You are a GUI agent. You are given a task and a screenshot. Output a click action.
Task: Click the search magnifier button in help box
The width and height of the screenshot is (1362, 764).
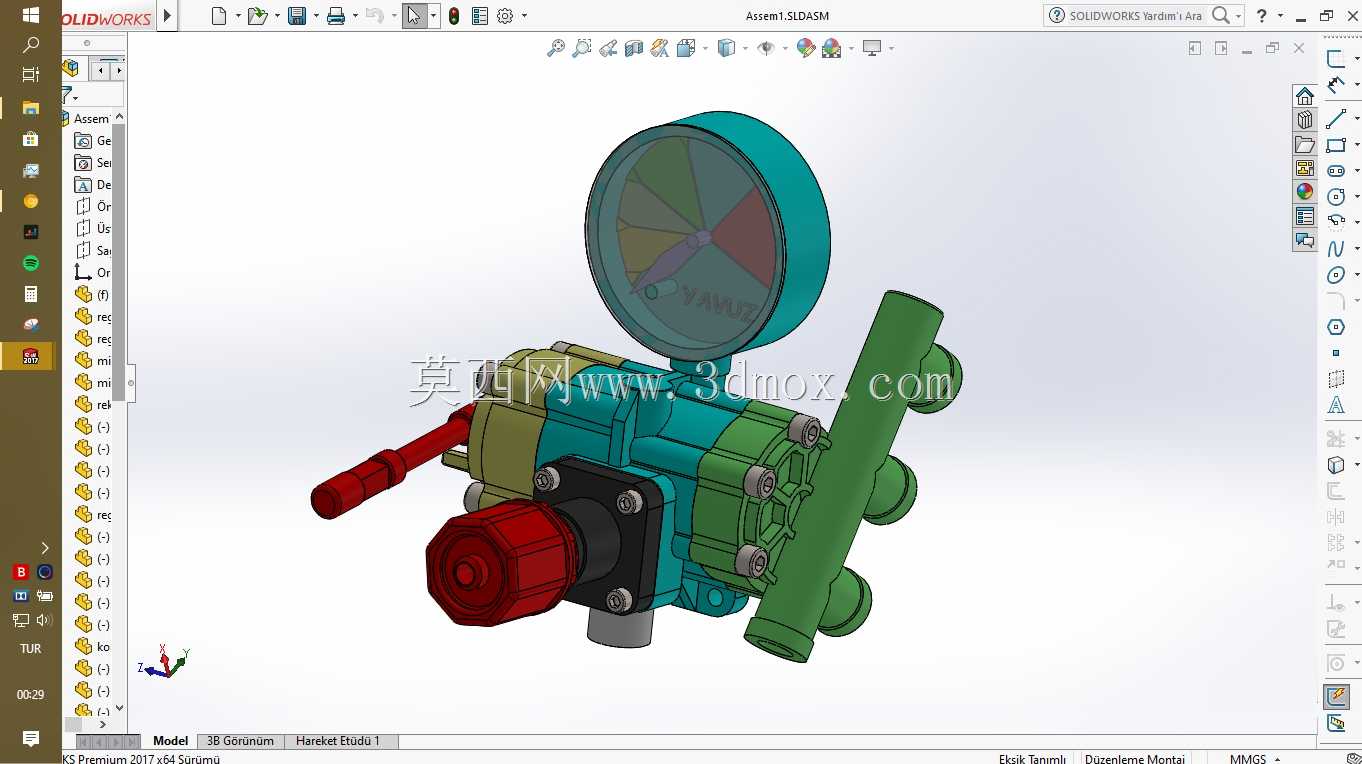coord(1221,16)
